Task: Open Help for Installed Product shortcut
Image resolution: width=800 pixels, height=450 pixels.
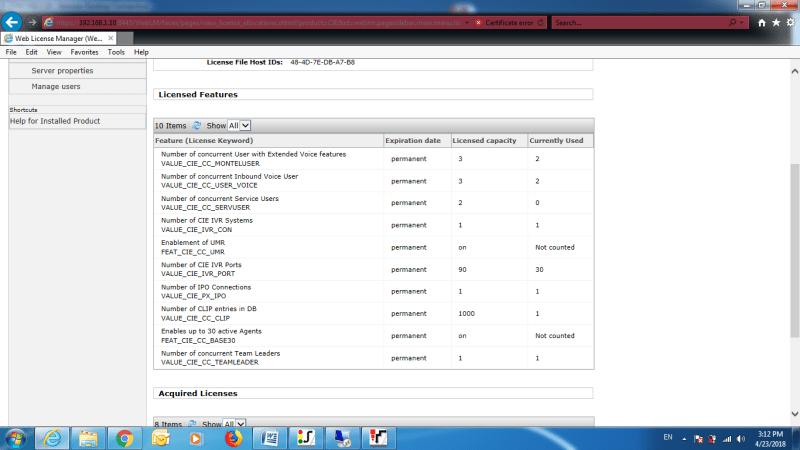Action: [55, 121]
